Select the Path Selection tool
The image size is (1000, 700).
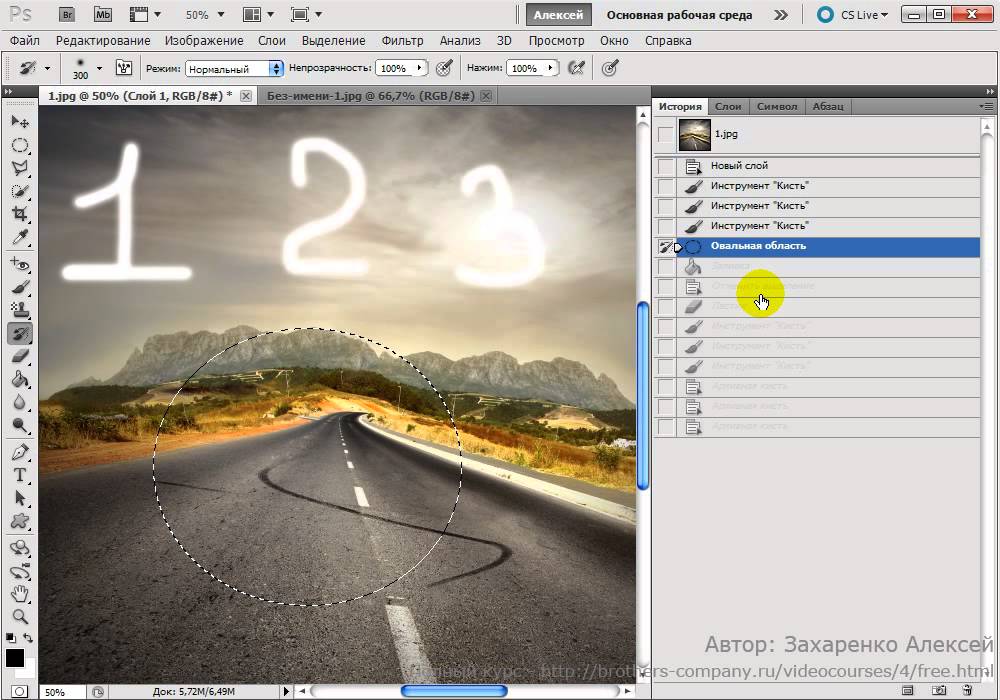tap(20, 499)
